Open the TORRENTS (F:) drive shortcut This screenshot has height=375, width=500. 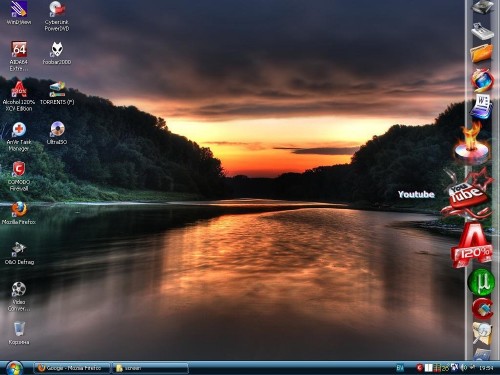[x=57, y=93]
